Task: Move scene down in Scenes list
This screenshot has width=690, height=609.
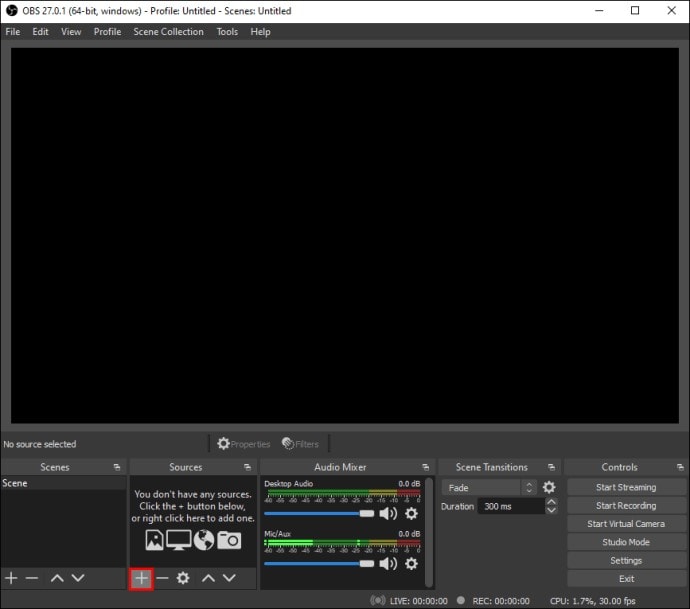Action: (x=78, y=578)
